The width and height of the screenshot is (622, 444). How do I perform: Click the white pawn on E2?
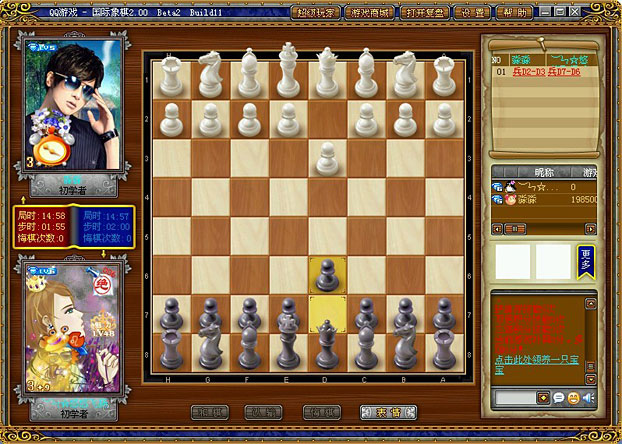pyautogui.click(x=288, y=120)
